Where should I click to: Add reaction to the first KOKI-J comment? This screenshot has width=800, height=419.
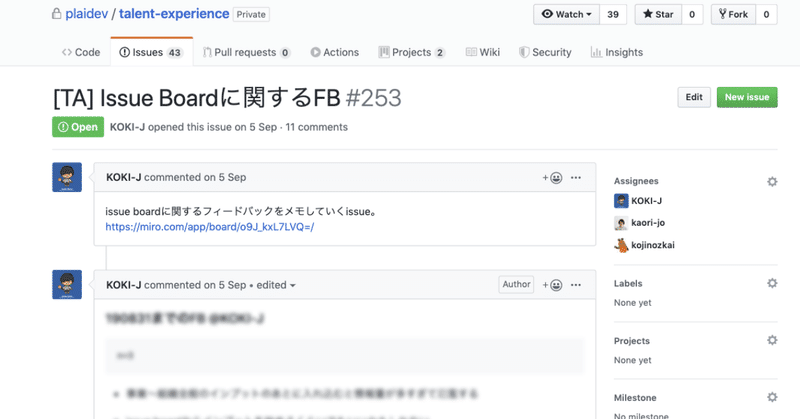[552, 178]
